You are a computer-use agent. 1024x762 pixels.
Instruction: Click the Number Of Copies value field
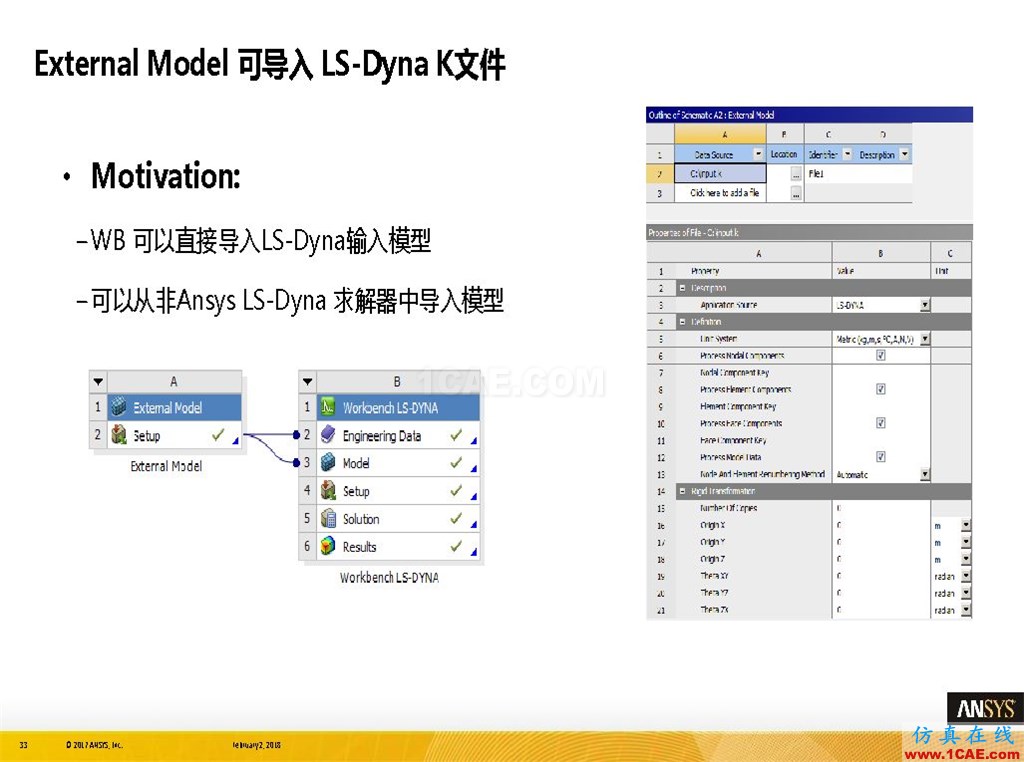pos(881,508)
